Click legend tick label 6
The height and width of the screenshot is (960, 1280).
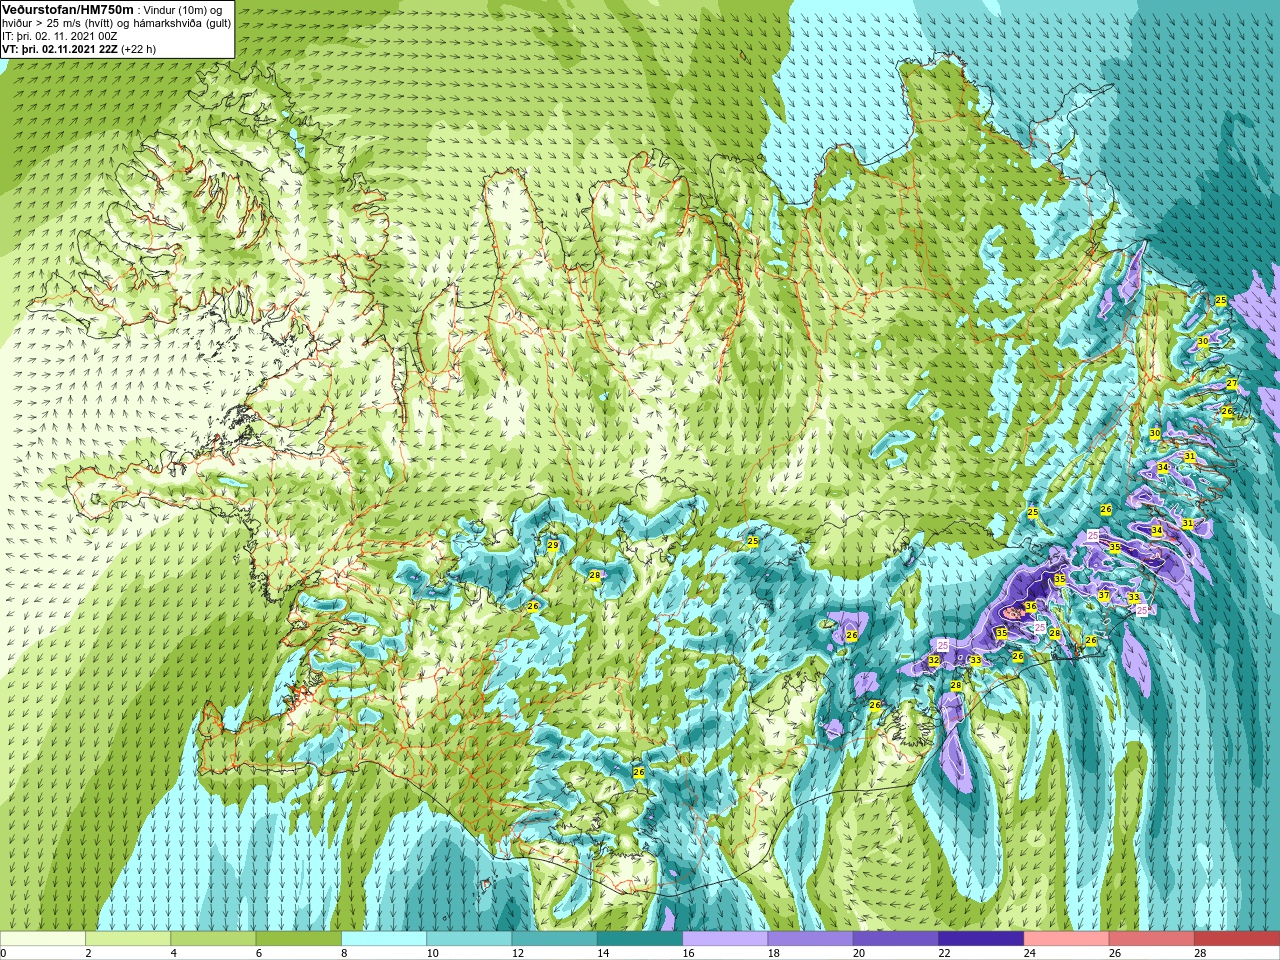click(259, 953)
